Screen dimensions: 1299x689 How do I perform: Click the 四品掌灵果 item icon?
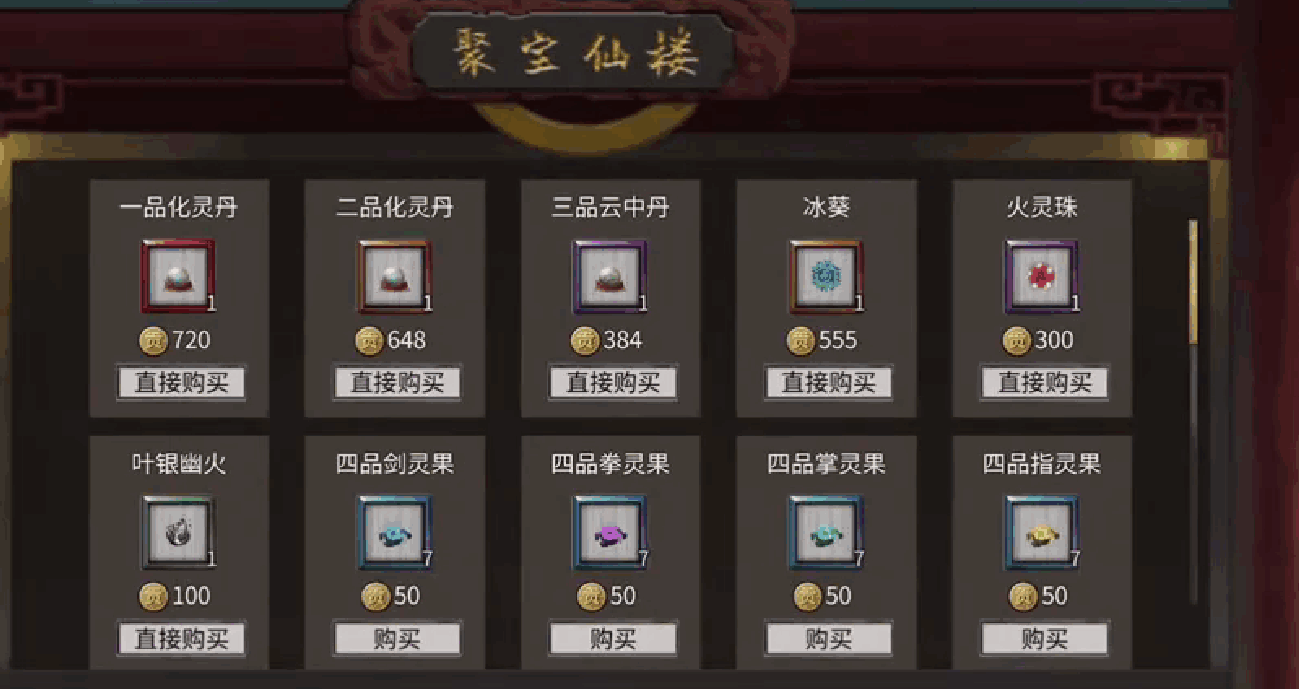pos(826,532)
